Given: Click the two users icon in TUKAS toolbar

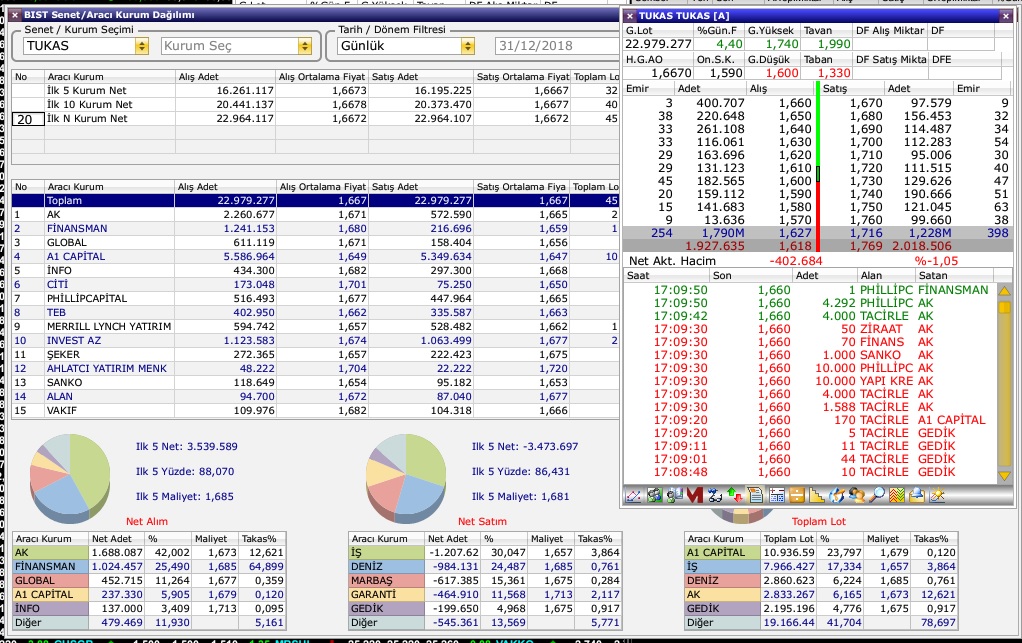Looking at the screenshot, I should coord(857,495).
